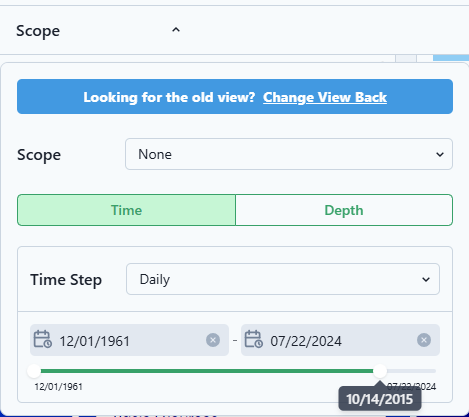The image size is (469, 417).
Task: Clear the 12/01/1961 start date
Action: (213, 340)
